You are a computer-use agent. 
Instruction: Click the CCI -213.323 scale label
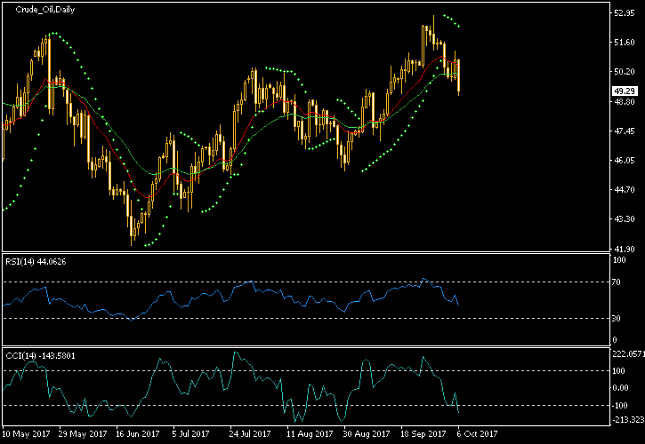628,420
